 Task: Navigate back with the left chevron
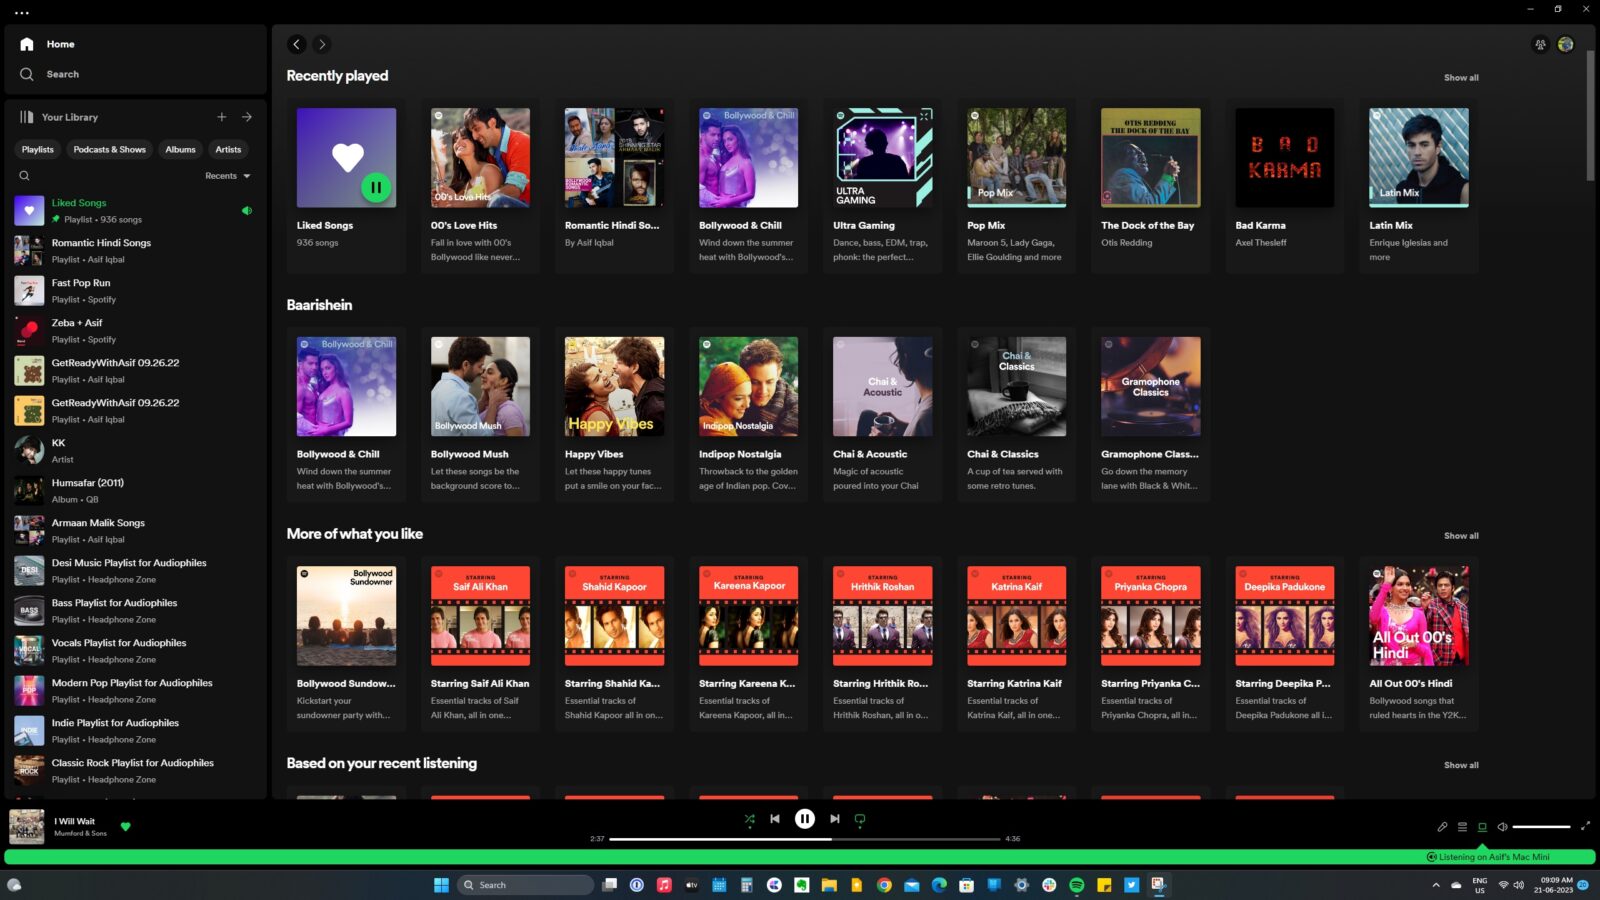[x=296, y=44]
